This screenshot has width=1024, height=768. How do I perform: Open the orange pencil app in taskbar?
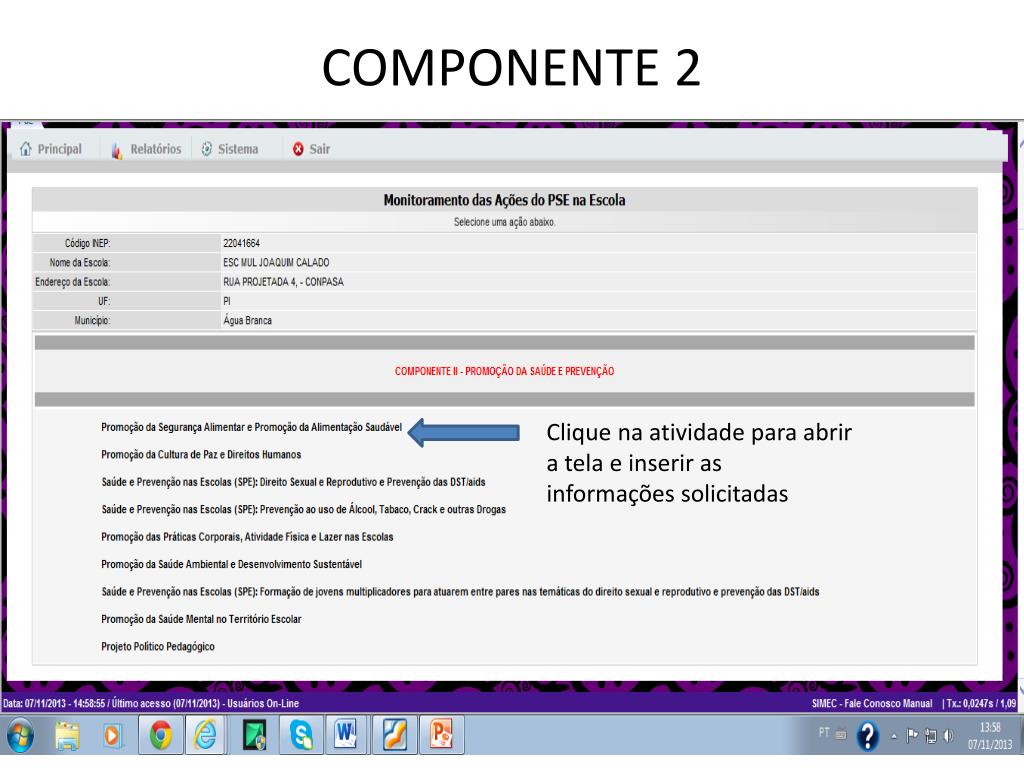point(394,735)
